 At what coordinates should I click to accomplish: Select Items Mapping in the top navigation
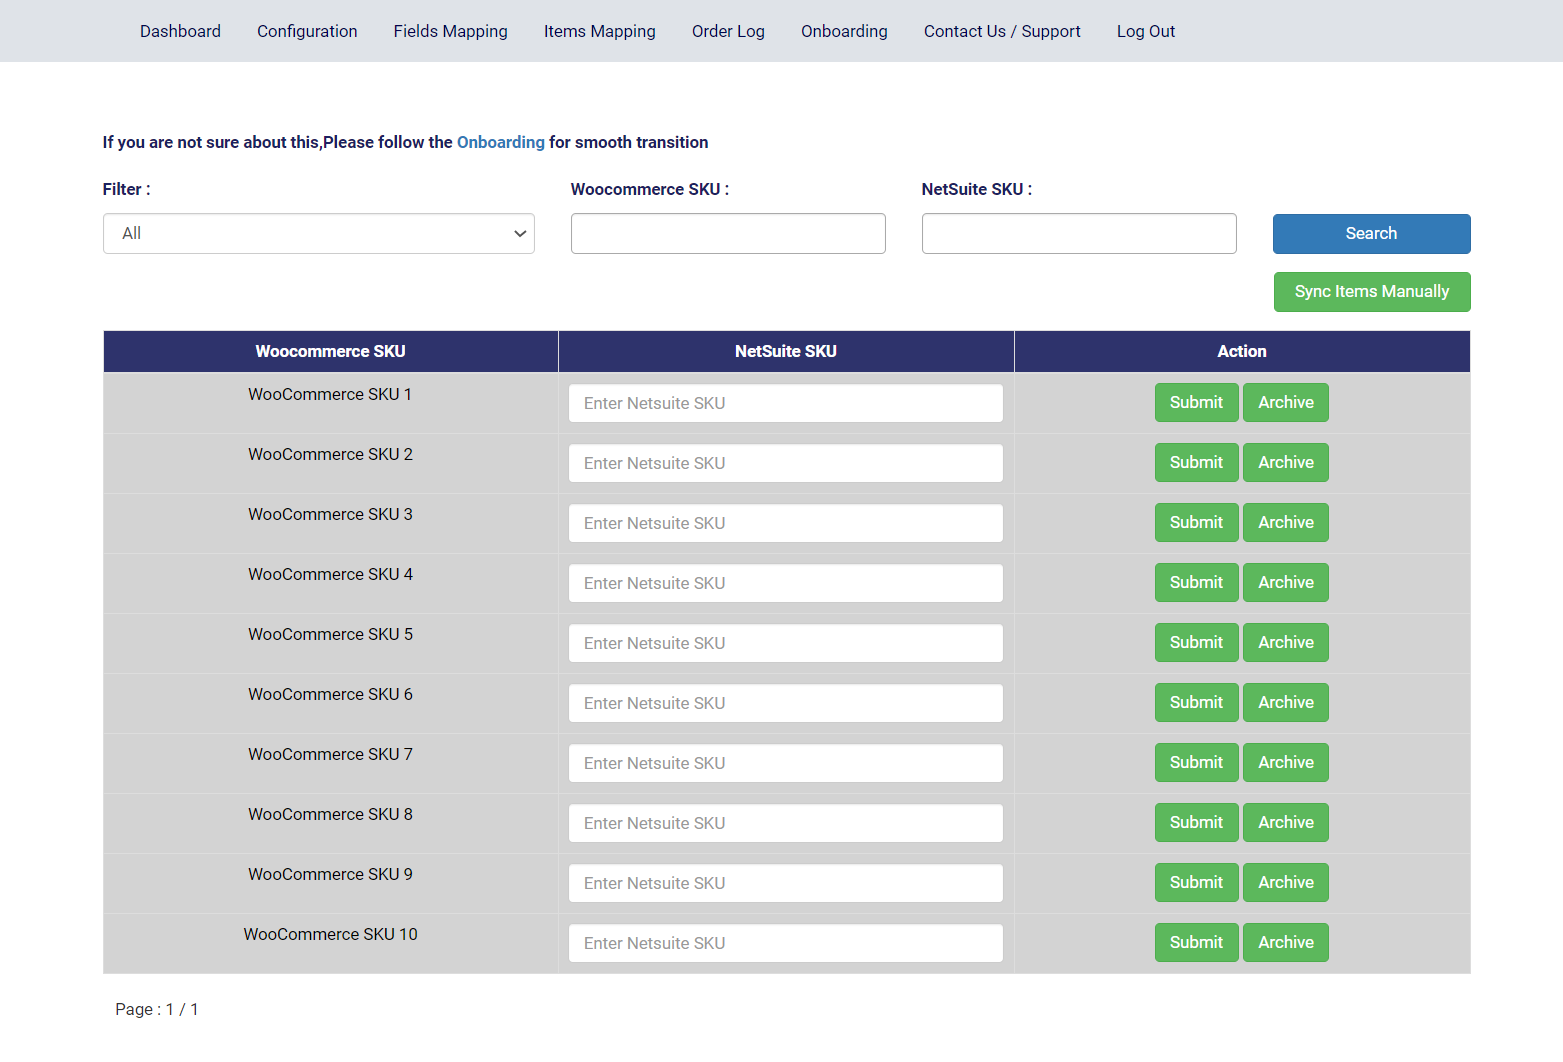(600, 31)
